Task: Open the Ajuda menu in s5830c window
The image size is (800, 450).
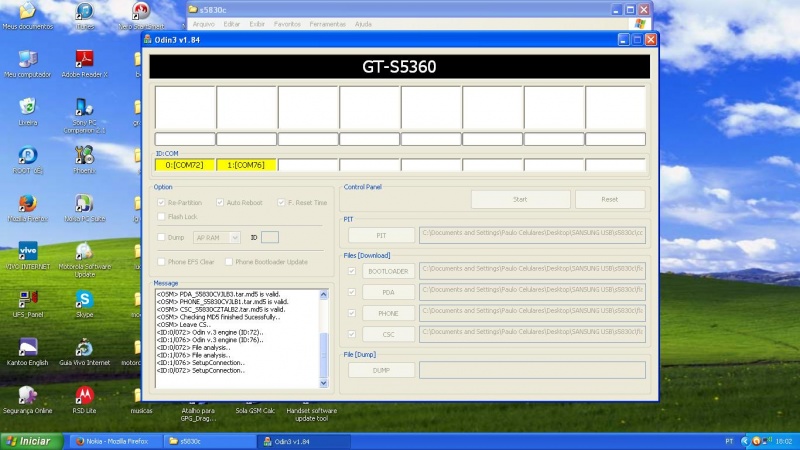Action: tap(363, 24)
